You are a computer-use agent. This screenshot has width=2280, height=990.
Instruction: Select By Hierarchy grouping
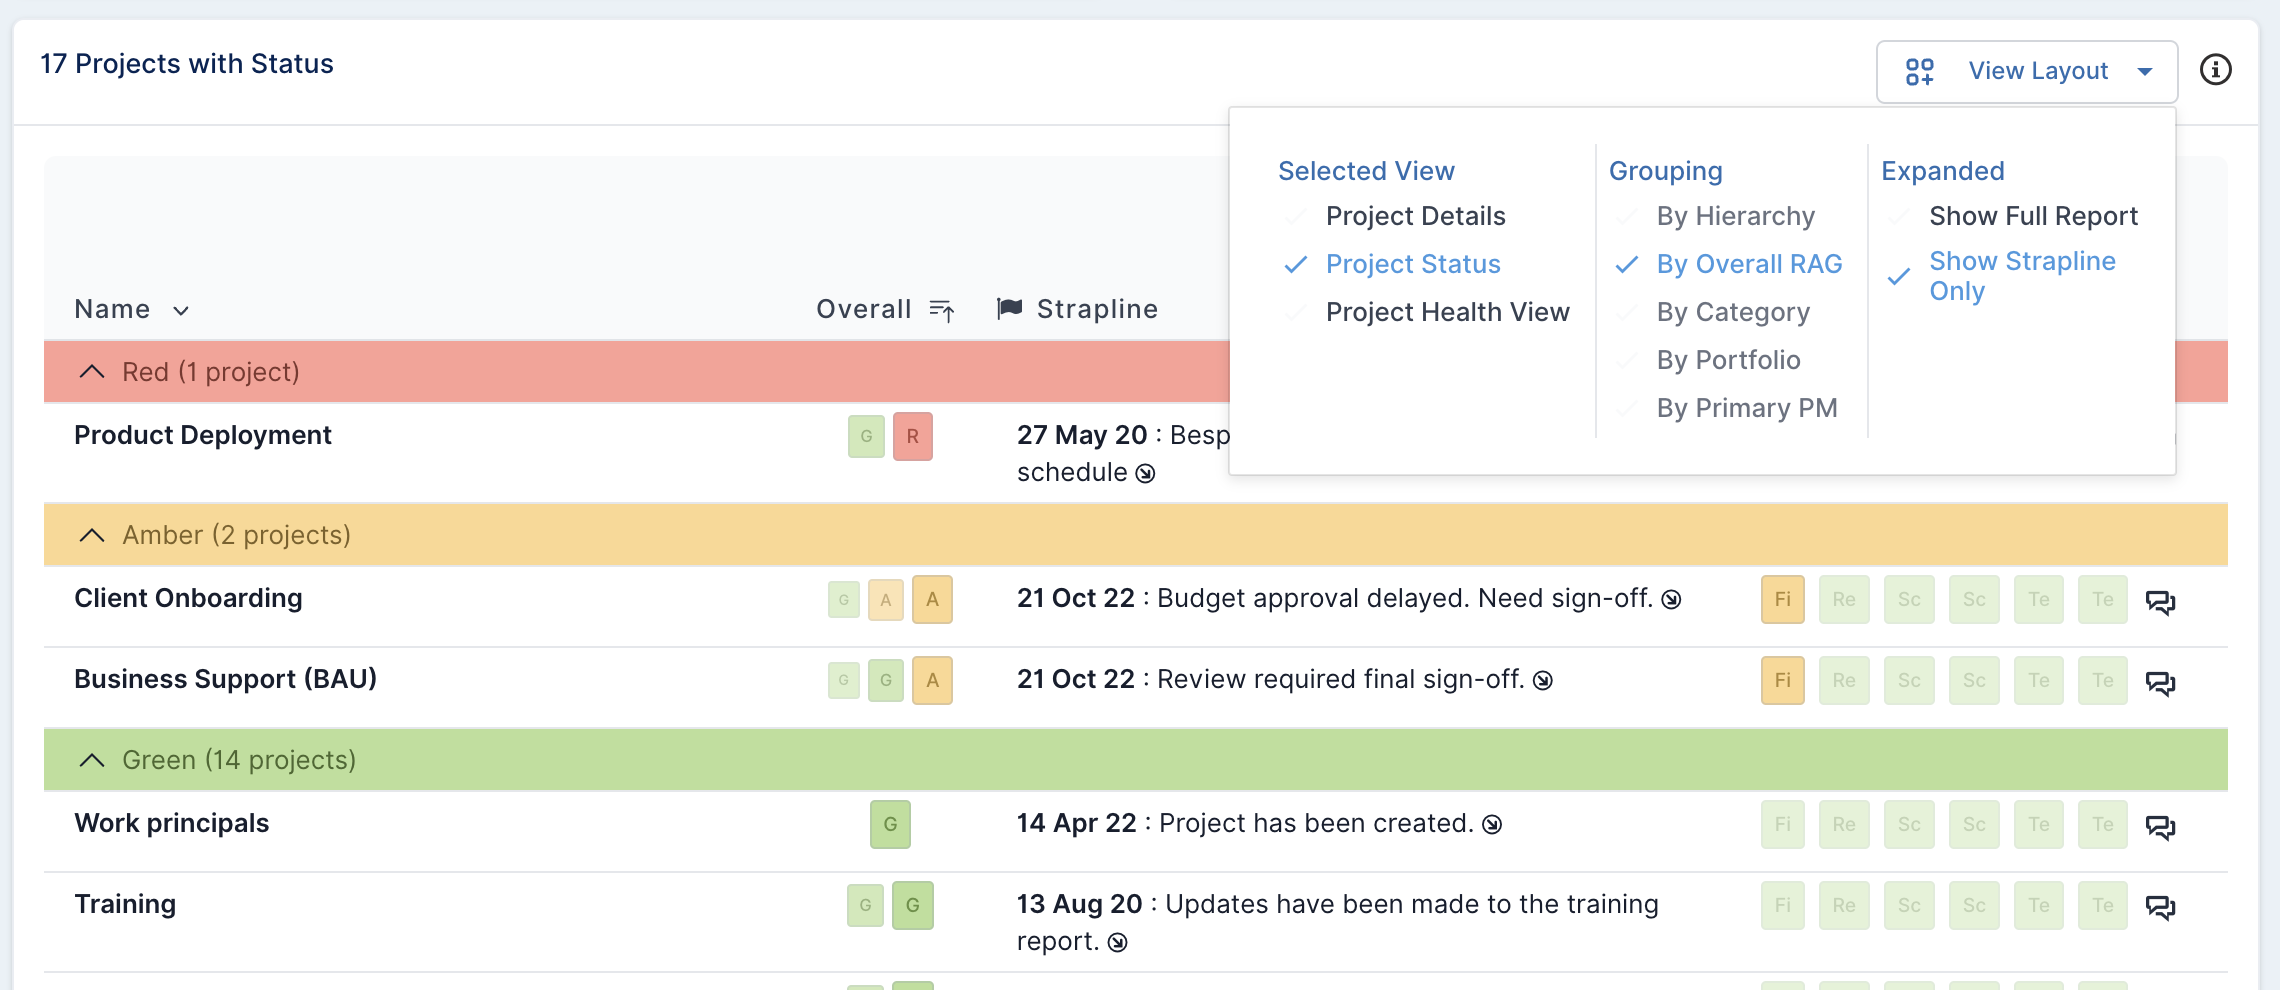pos(1735,216)
